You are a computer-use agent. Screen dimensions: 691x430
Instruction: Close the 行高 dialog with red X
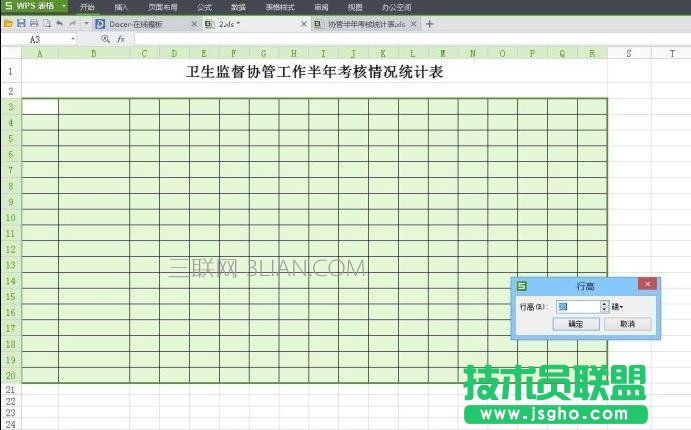(x=647, y=284)
